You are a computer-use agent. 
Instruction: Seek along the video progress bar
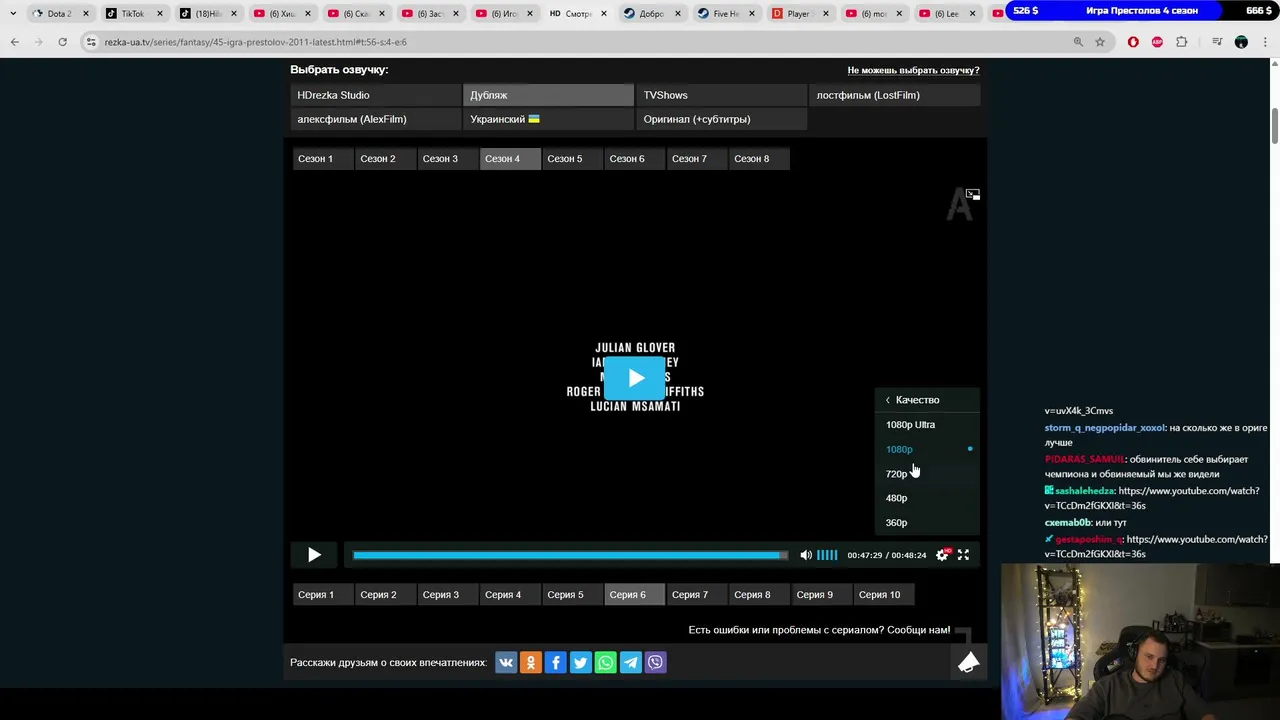click(x=570, y=555)
